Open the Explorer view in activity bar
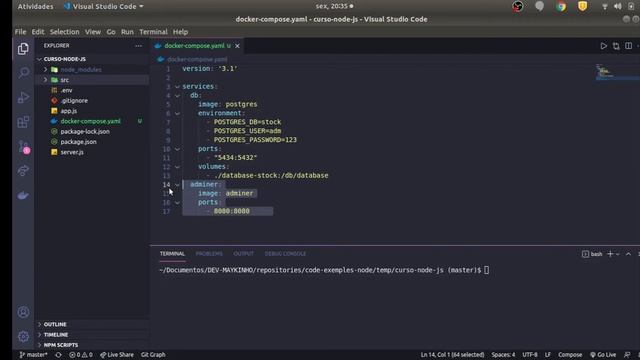The height and width of the screenshot is (360, 640). click(x=23, y=49)
